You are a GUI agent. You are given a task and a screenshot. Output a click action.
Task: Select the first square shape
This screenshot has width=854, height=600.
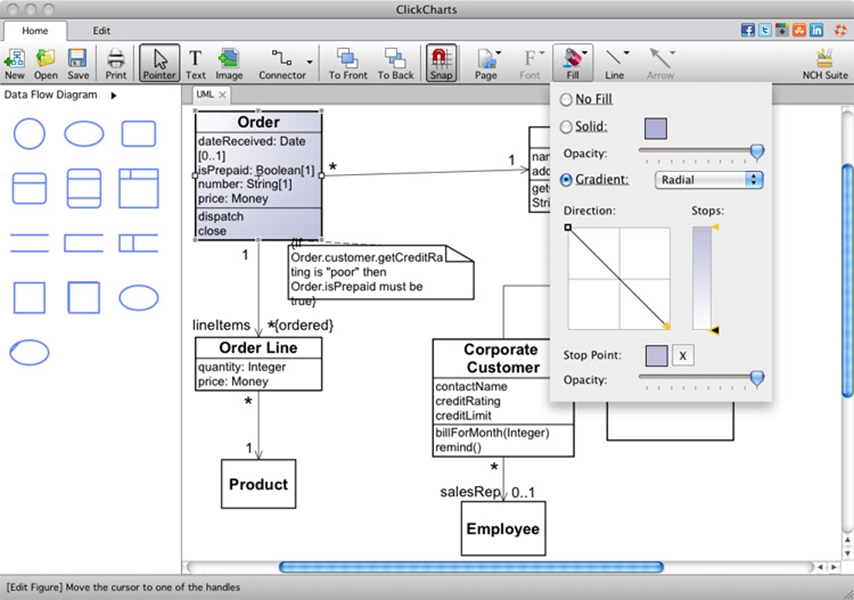pos(29,297)
